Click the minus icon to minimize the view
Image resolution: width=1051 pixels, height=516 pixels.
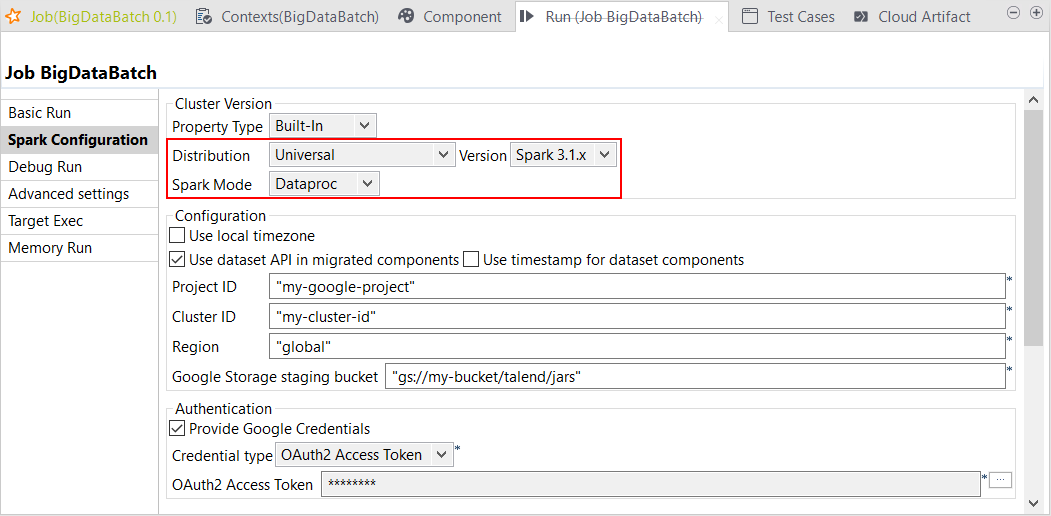coord(1012,12)
